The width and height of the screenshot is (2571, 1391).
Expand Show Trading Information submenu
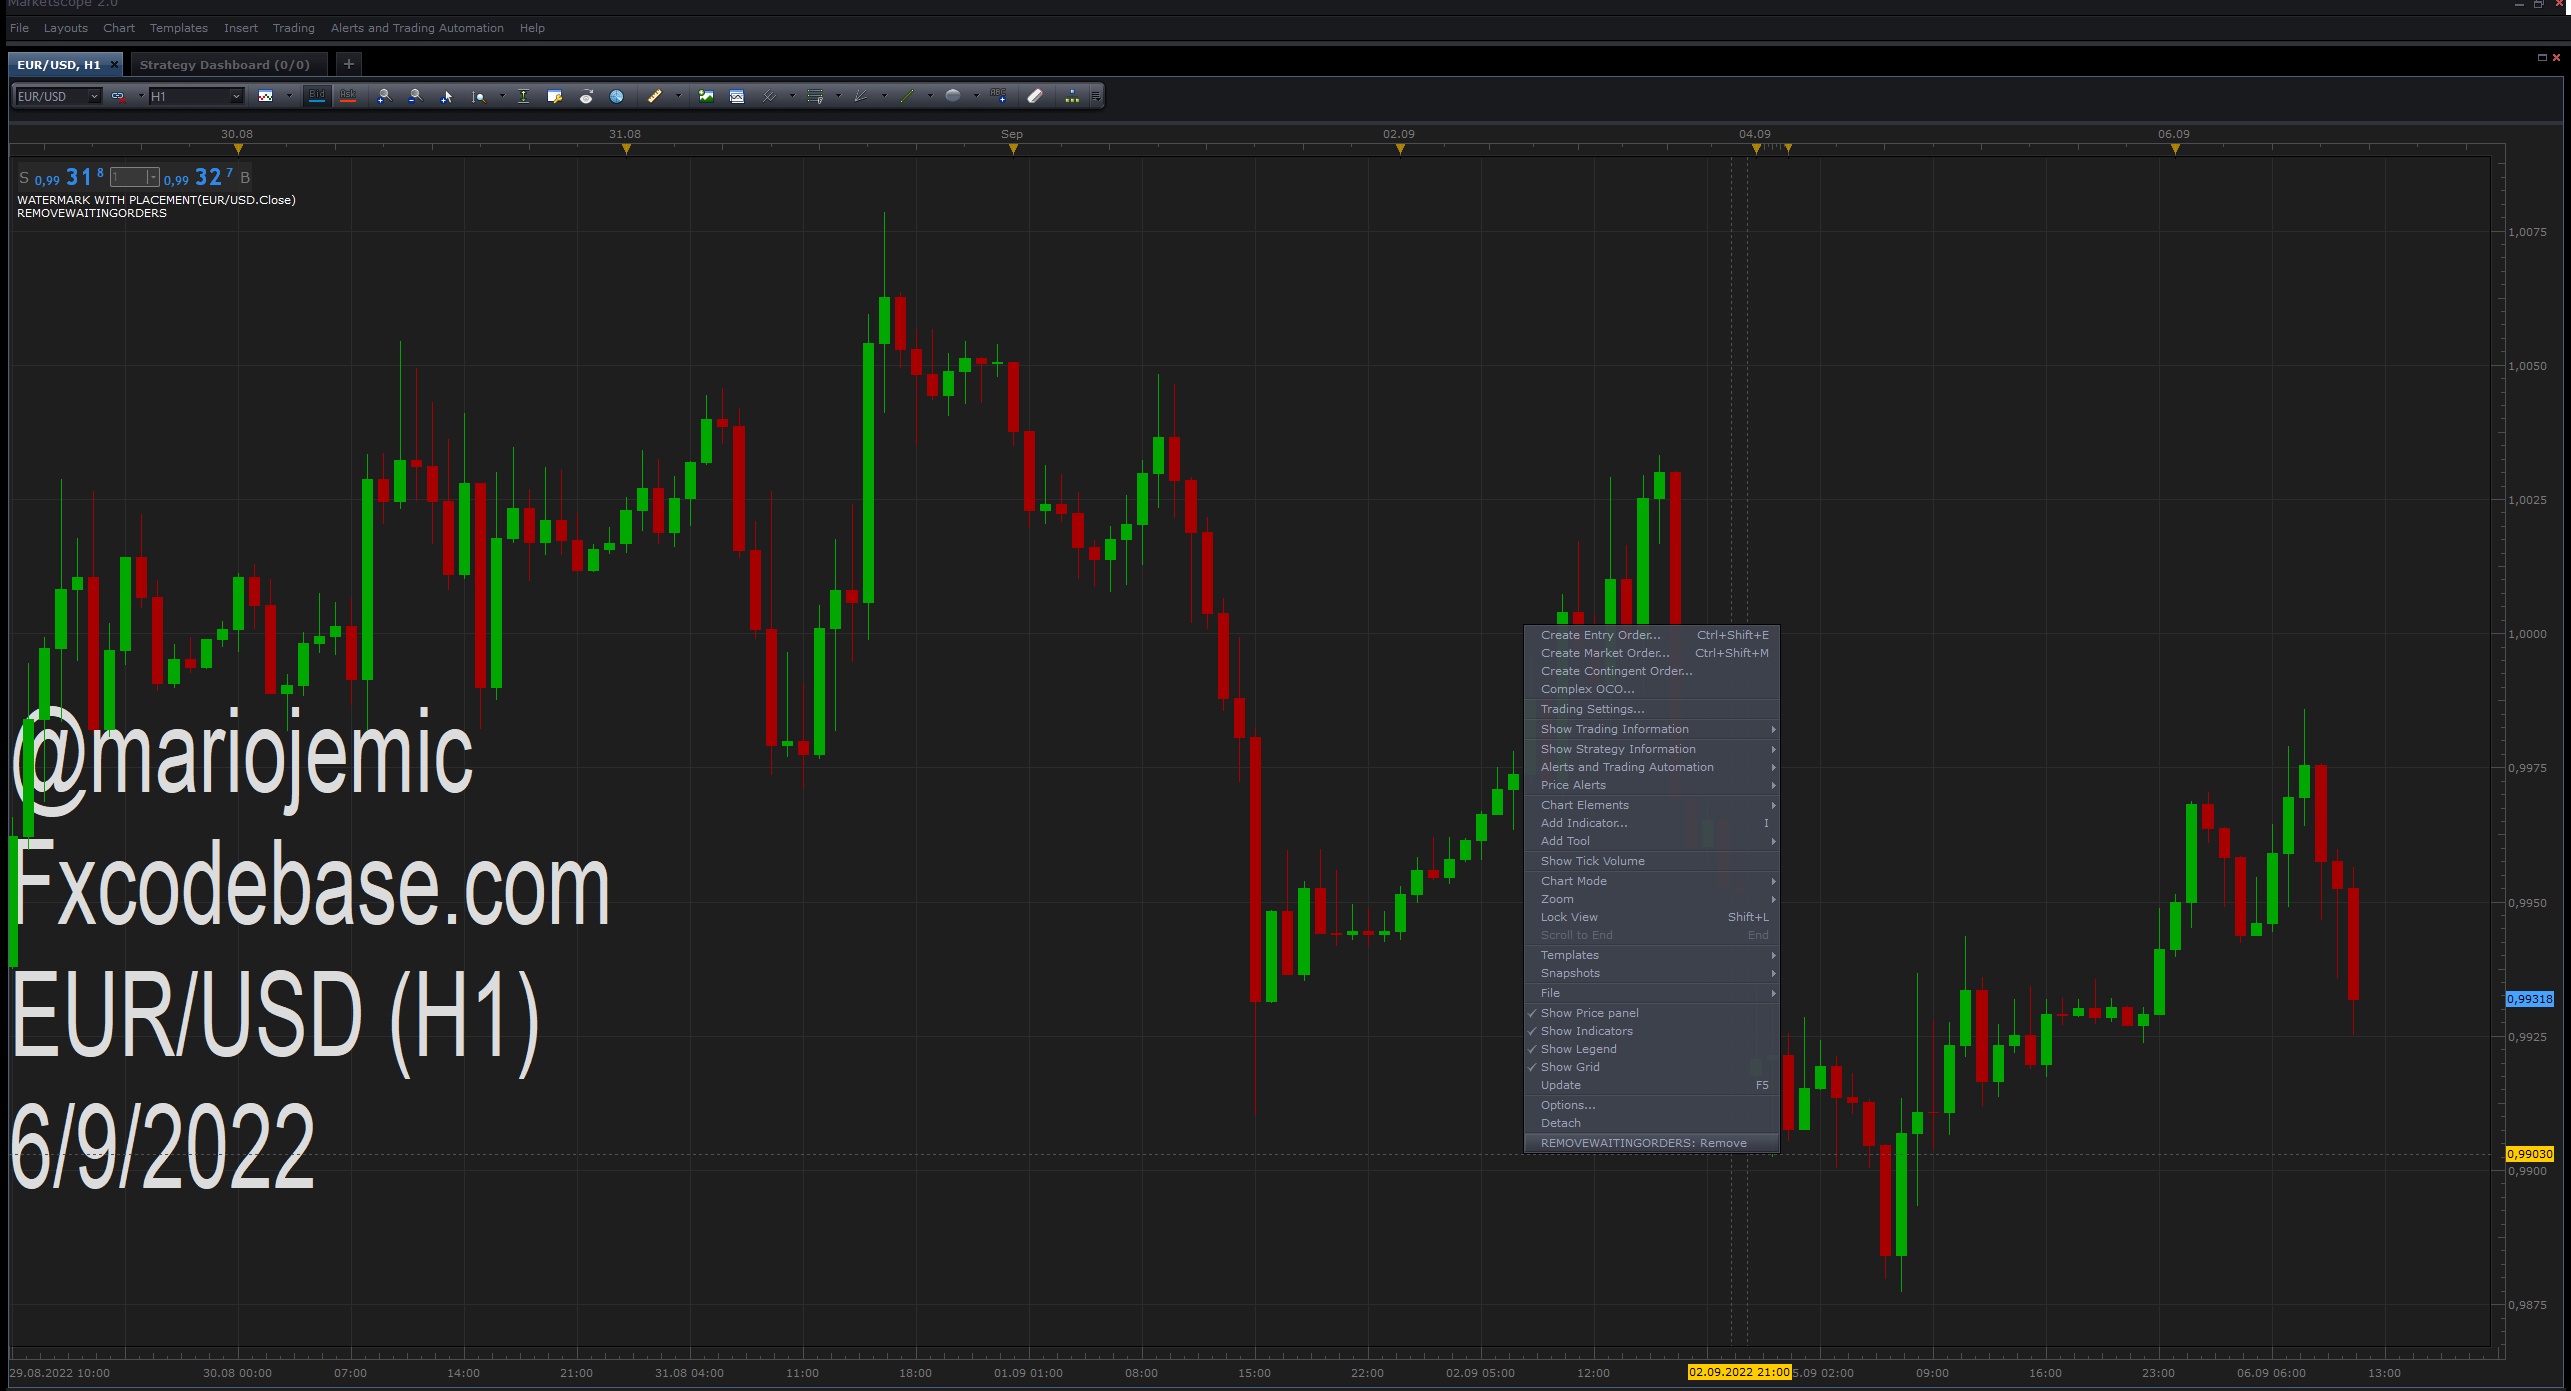click(x=1652, y=729)
